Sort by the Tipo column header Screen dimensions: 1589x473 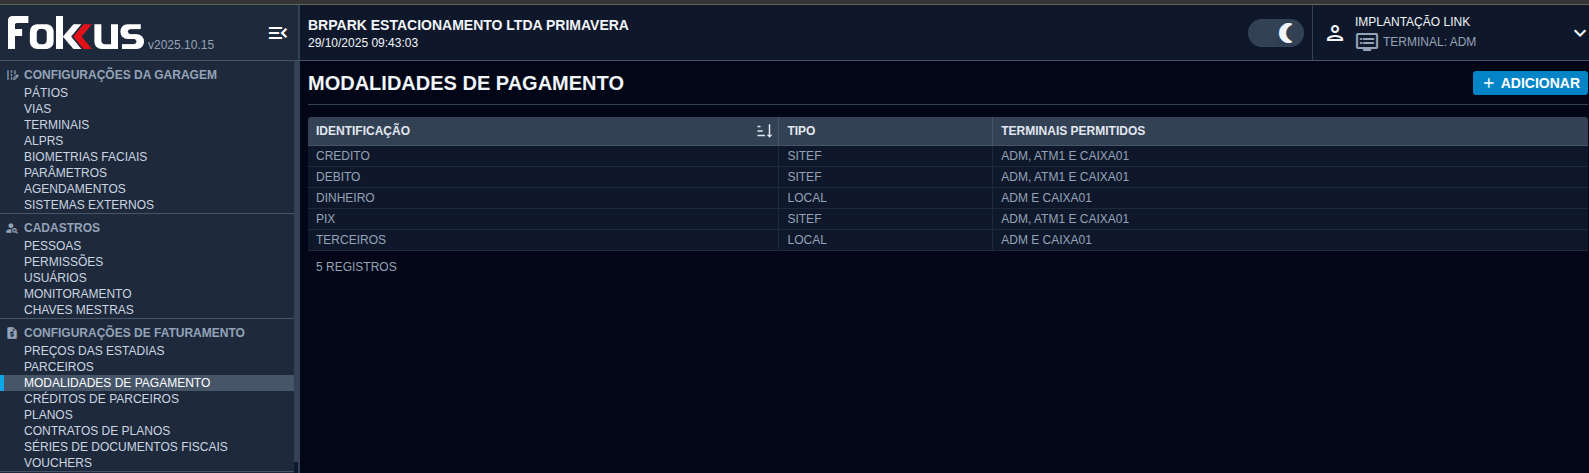[x=801, y=131]
